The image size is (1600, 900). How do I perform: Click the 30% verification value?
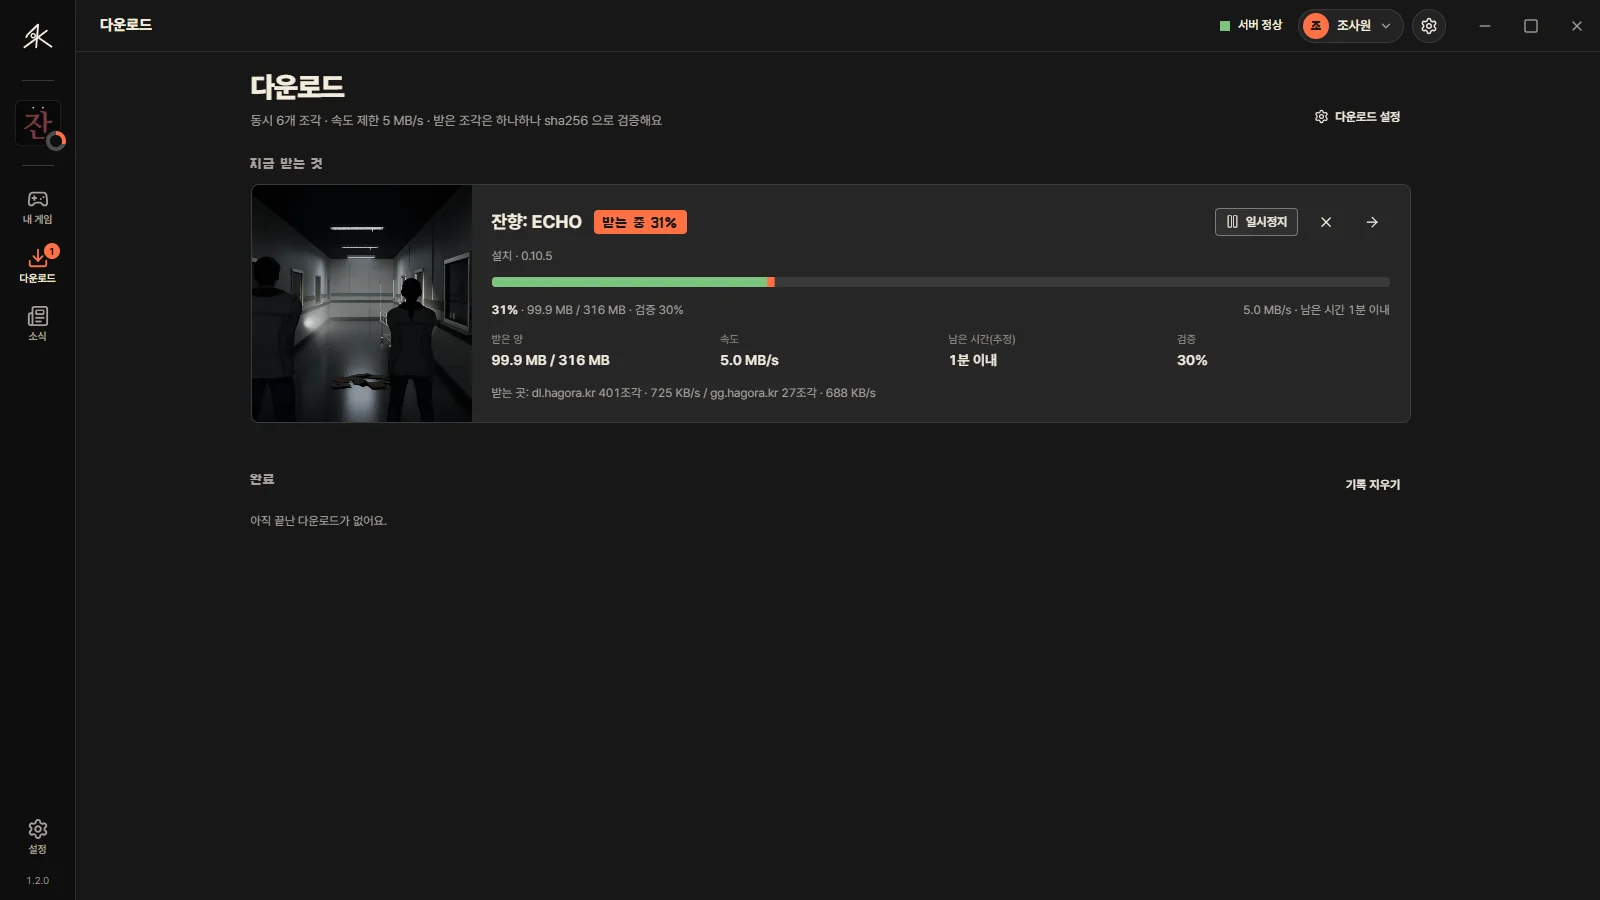click(1192, 360)
